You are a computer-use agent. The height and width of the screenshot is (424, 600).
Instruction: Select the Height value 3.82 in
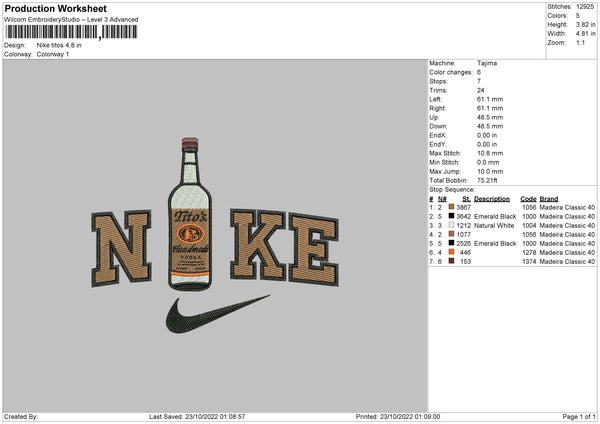tap(586, 24)
